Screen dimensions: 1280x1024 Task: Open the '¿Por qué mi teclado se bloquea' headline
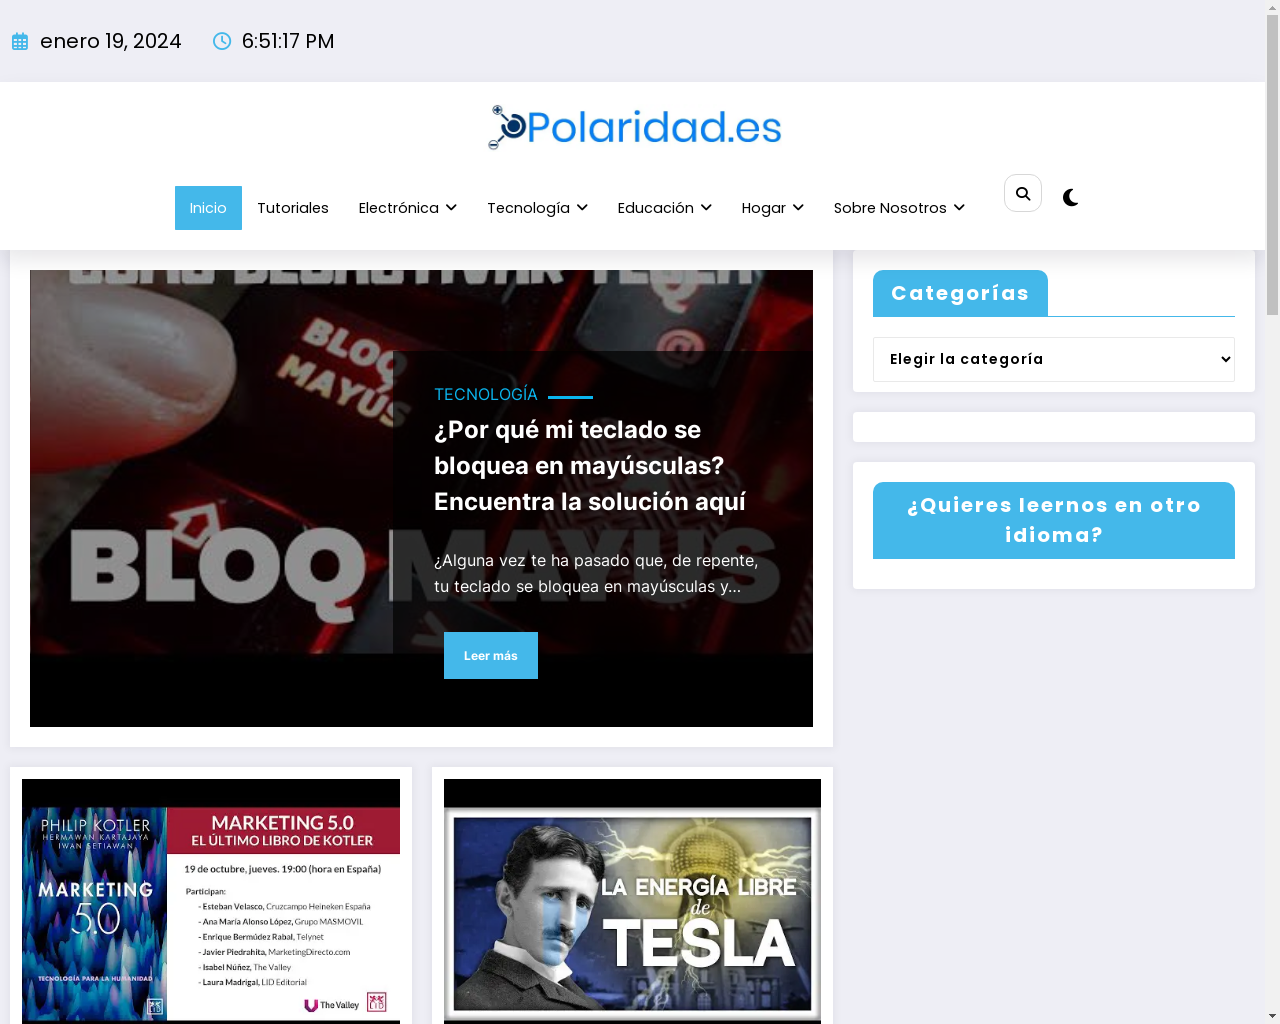click(x=590, y=466)
